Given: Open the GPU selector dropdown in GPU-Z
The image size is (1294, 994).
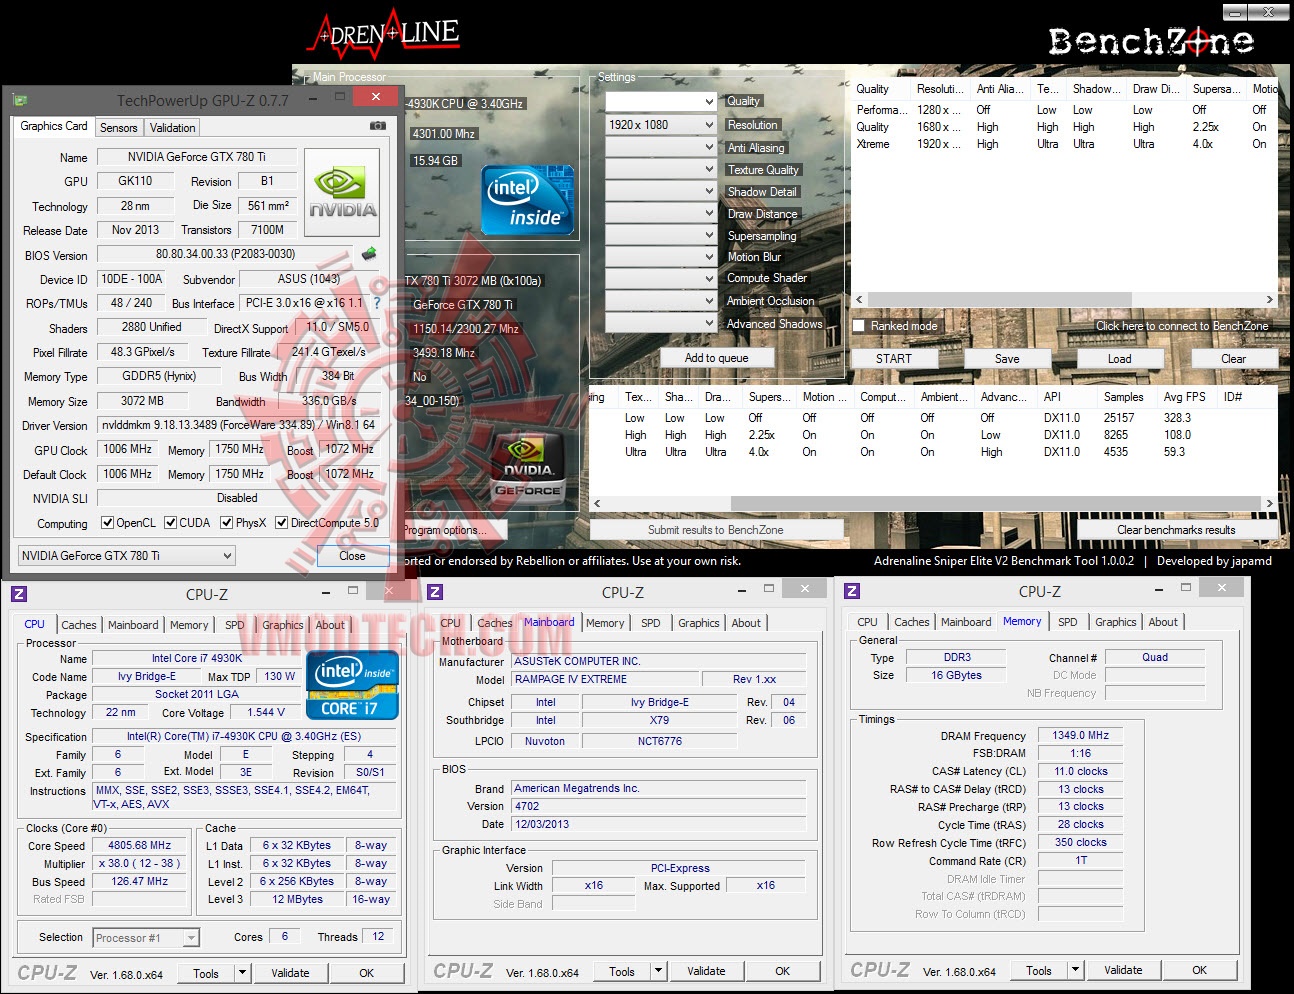Looking at the screenshot, I should [127, 556].
